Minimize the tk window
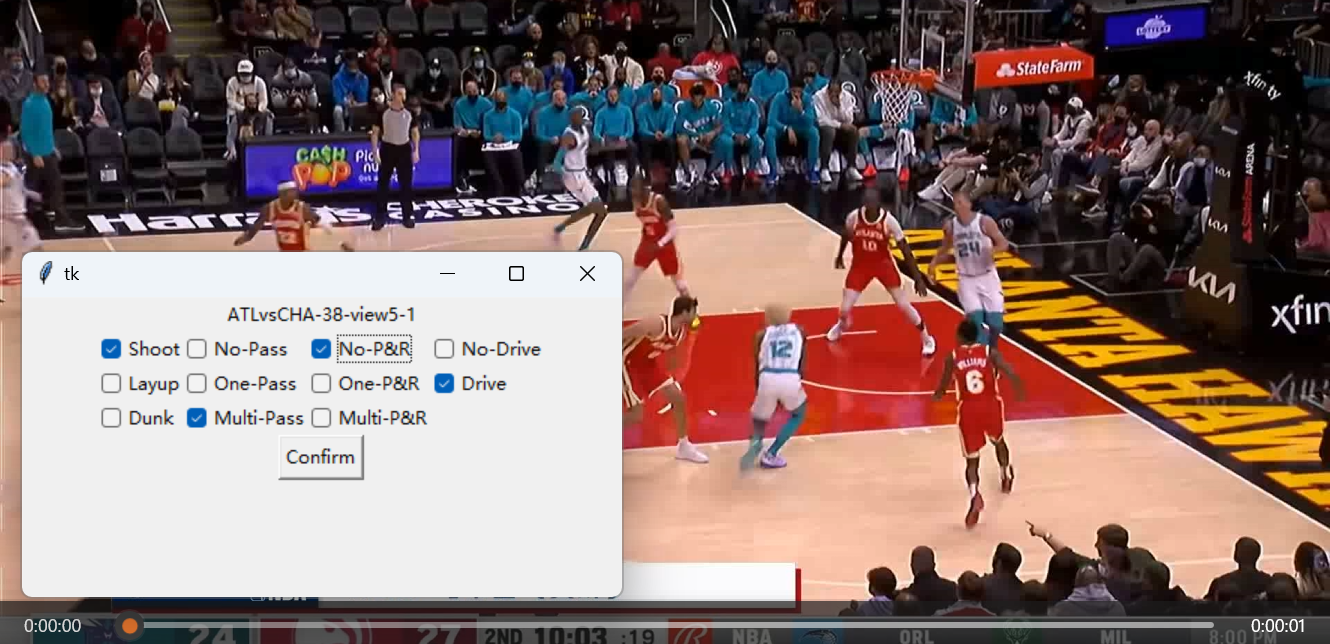This screenshot has width=1330, height=644. tap(447, 274)
